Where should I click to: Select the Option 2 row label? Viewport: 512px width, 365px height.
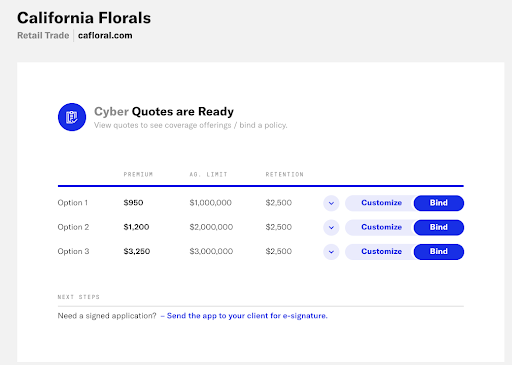pyautogui.click(x=73, y=227)
